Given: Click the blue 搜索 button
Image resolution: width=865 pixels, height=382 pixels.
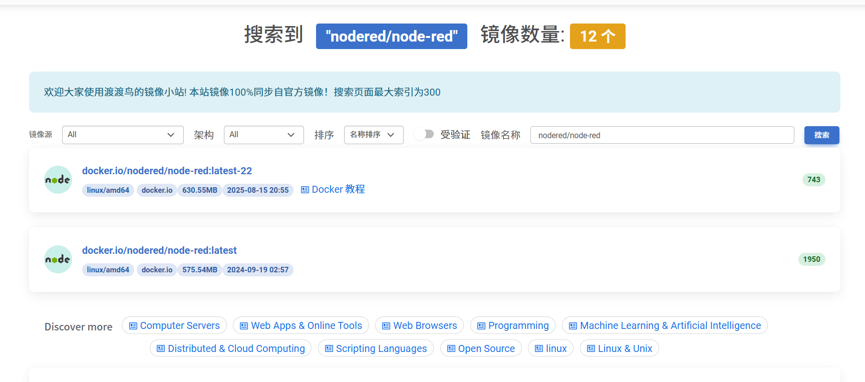Looking at the screenshot, I should coord(822,135).
